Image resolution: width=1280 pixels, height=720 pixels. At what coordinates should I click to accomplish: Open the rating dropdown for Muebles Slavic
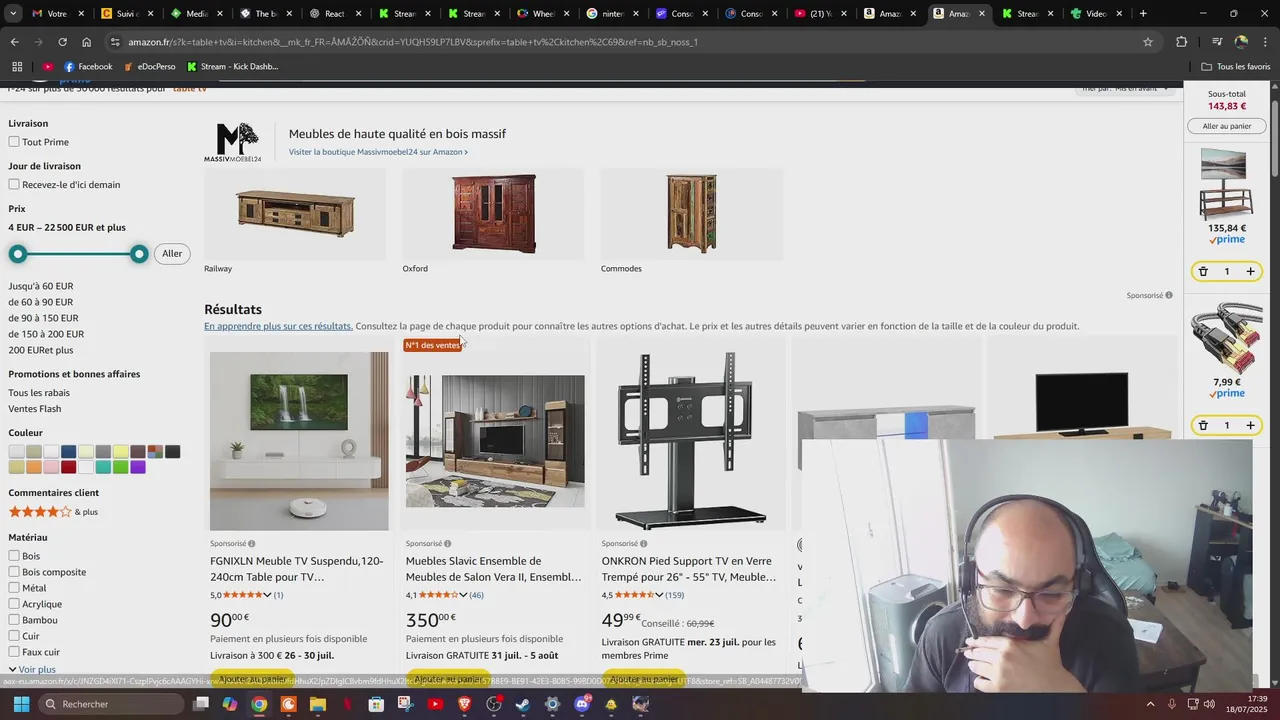[x=463, y=595]
